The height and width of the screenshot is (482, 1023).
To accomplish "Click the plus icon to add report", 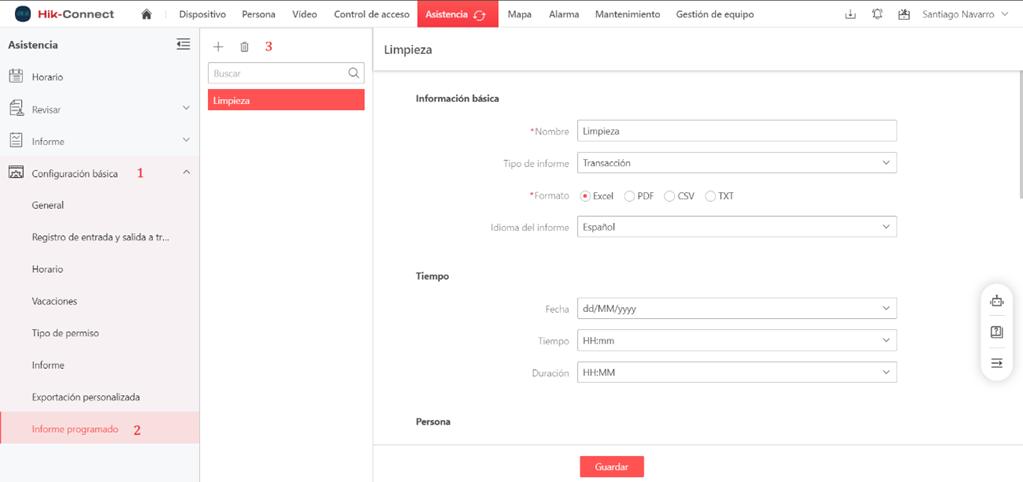I will [x=219, y=47].
